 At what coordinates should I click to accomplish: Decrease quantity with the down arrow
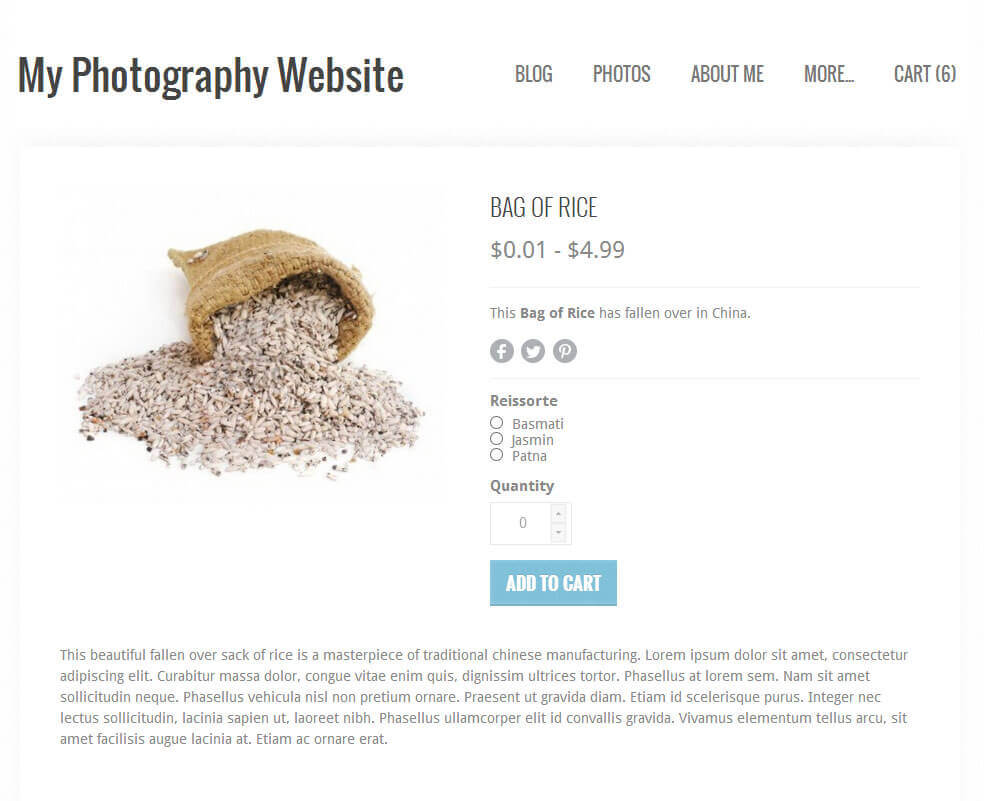(558, 533)
